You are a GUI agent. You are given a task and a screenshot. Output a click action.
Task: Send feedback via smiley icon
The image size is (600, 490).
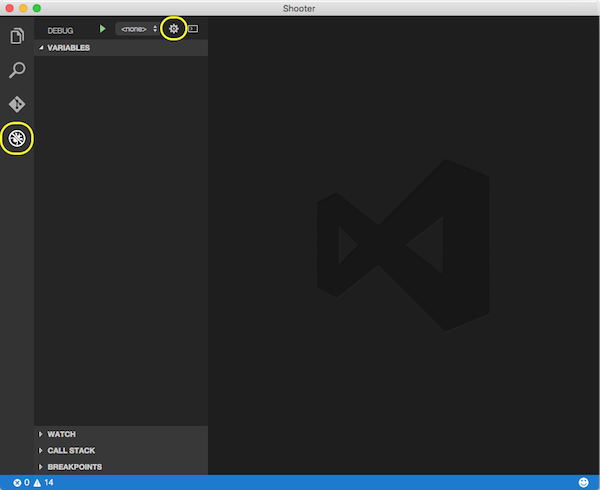tap(584, 483)
